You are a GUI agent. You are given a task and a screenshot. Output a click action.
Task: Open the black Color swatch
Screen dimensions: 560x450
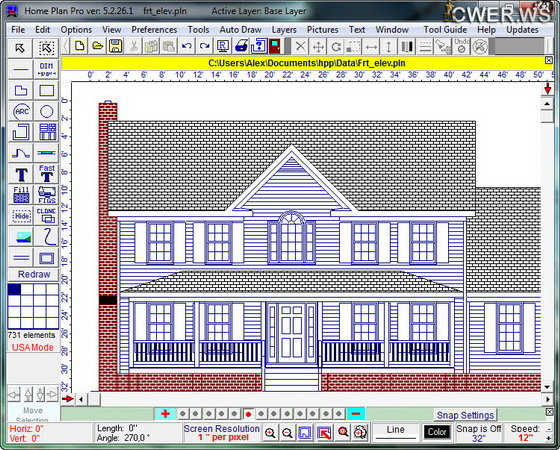point(437,432)
